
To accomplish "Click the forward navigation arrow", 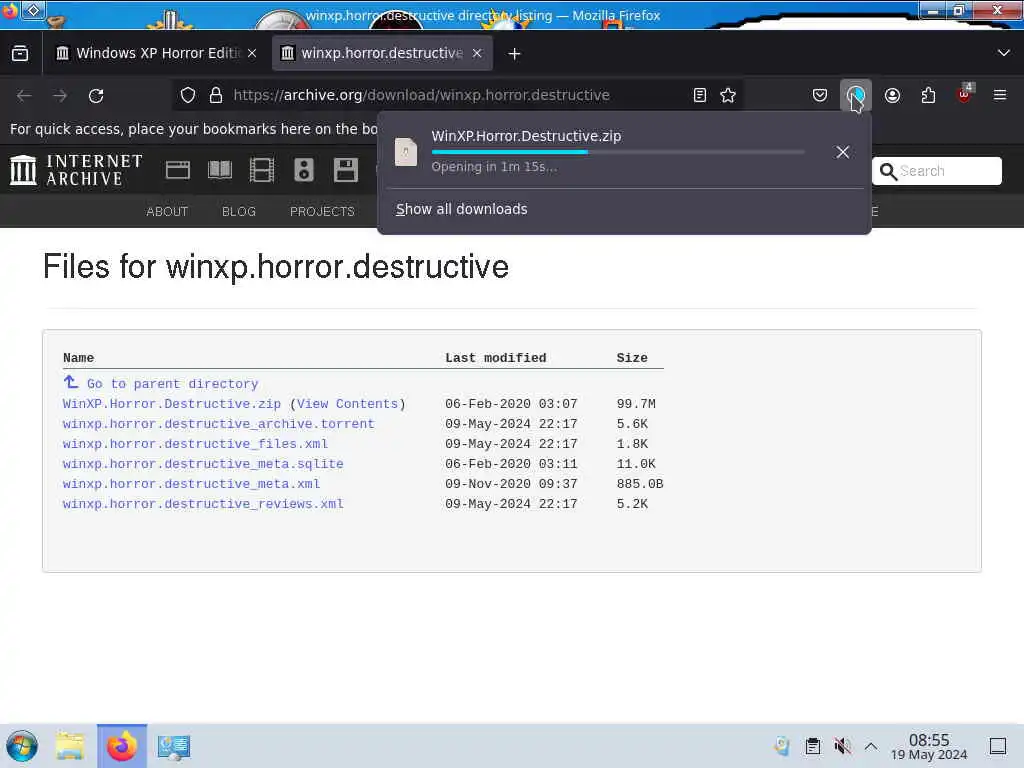I will click(60, 95).
